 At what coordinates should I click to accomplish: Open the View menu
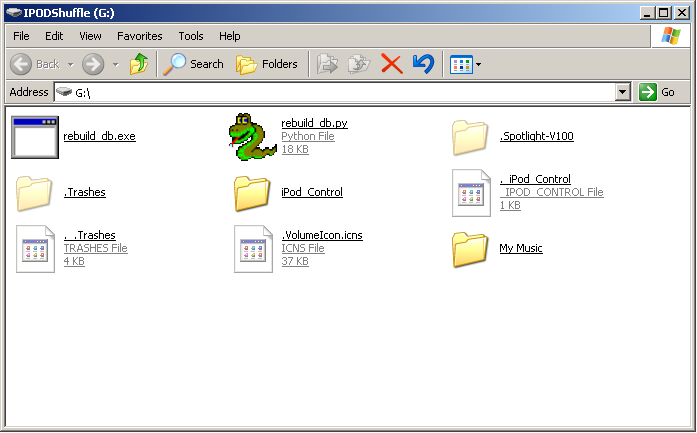90,36
